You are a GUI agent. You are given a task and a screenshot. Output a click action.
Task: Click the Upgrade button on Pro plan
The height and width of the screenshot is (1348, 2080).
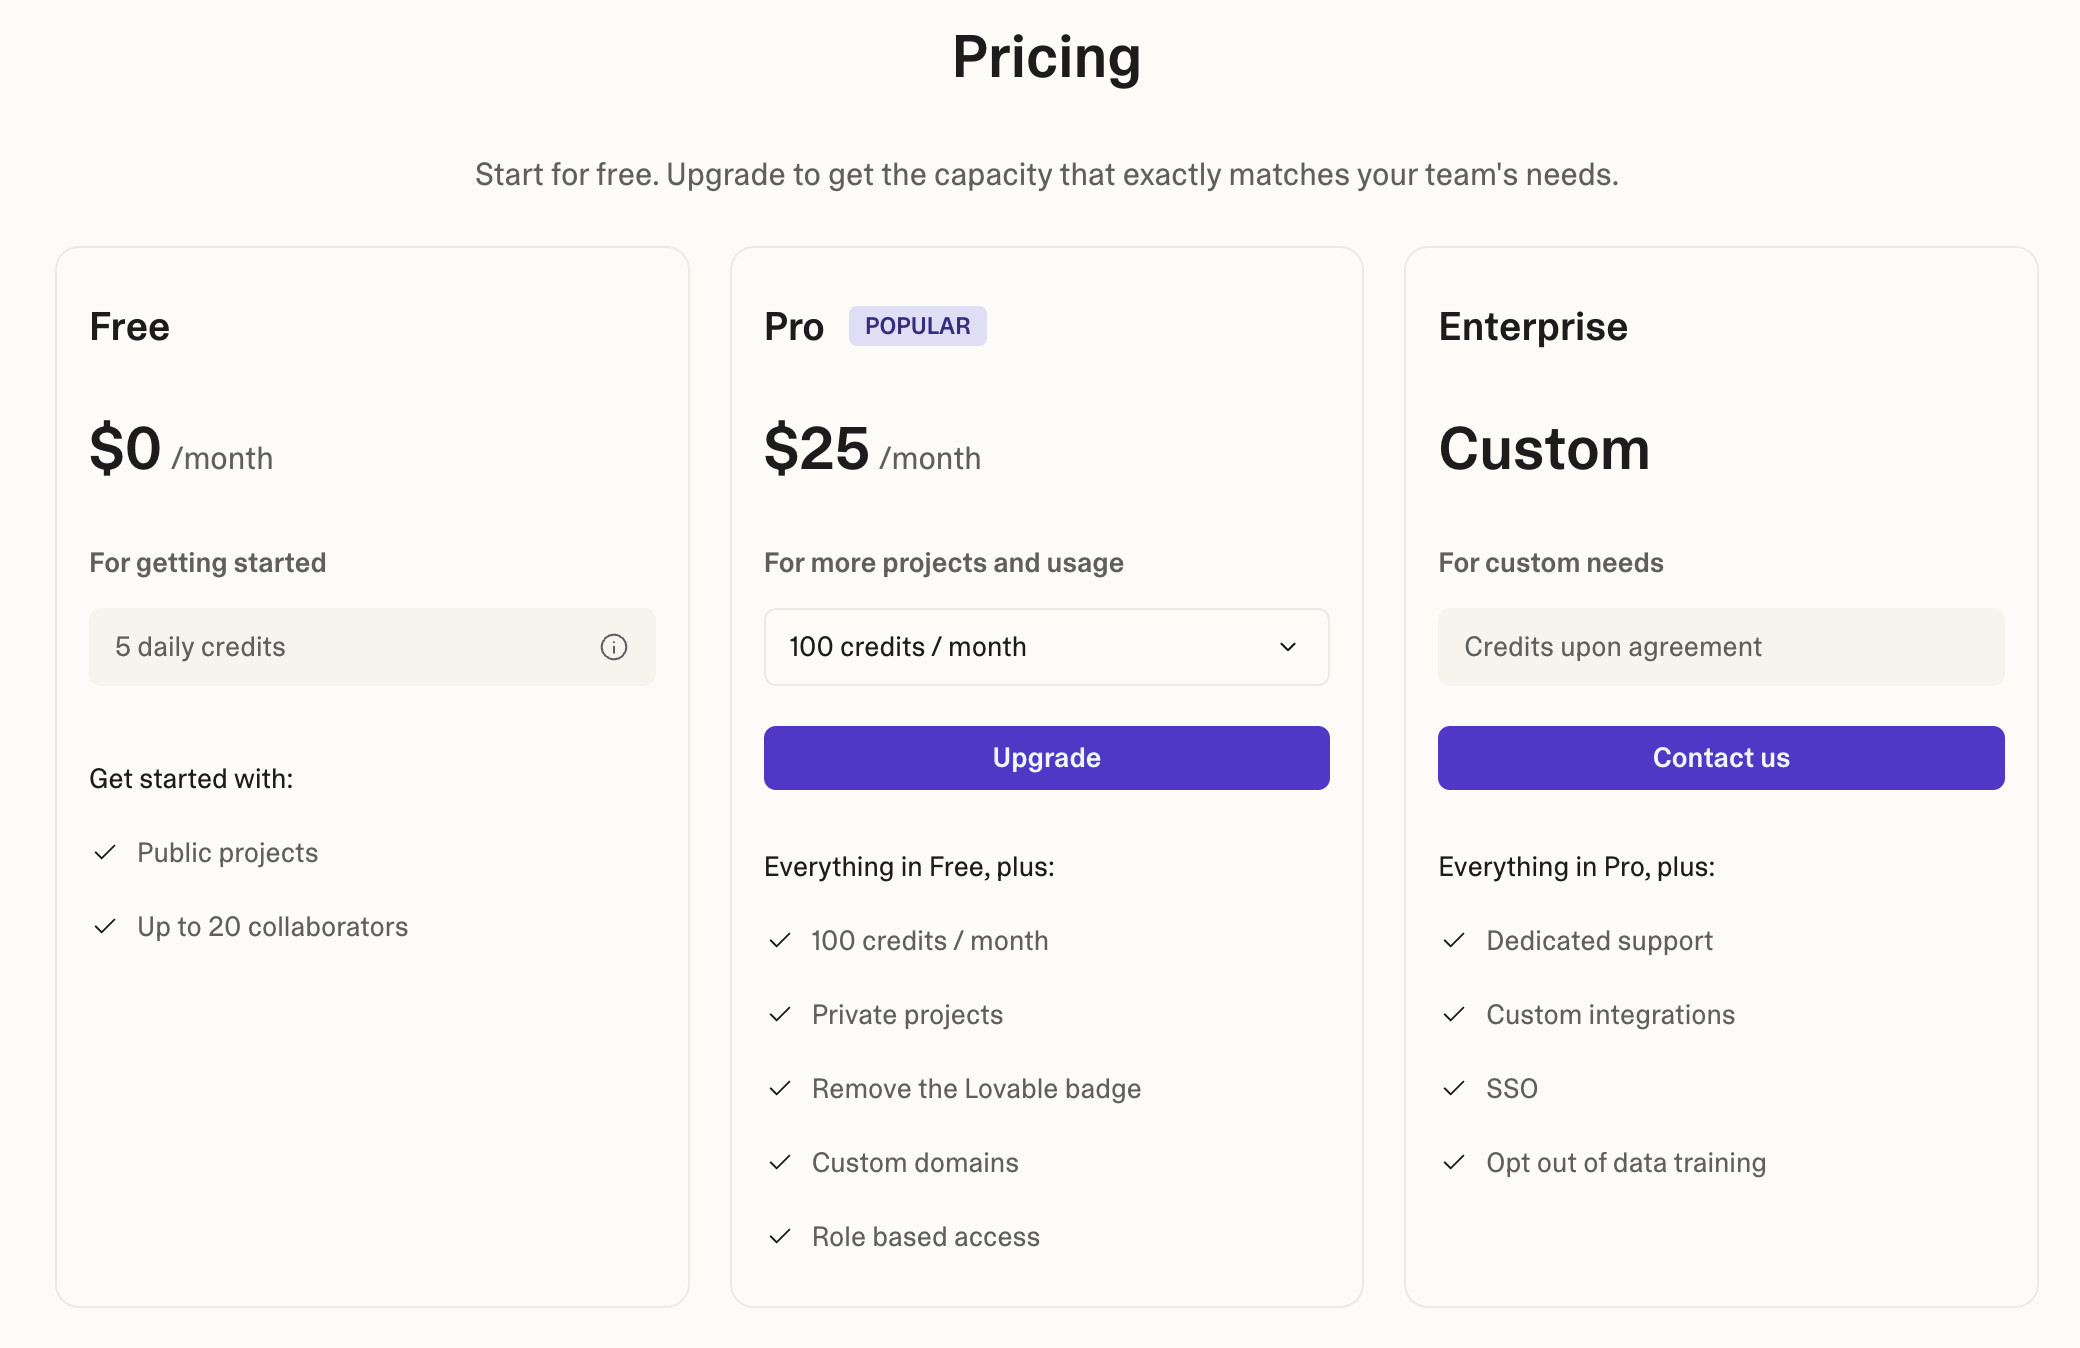click(x=1046, y=758)
